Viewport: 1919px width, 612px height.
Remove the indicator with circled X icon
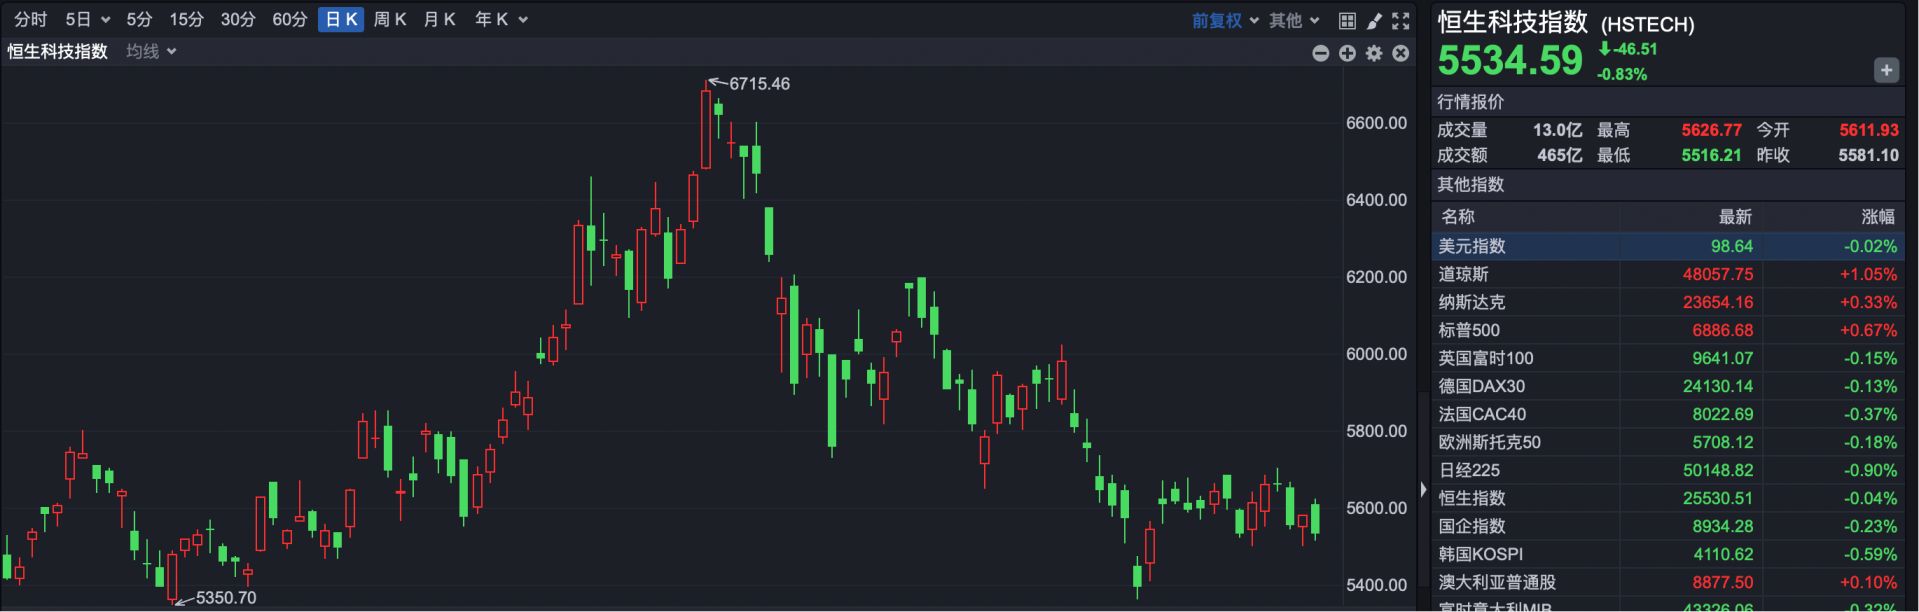click(x=1401, y=53)
